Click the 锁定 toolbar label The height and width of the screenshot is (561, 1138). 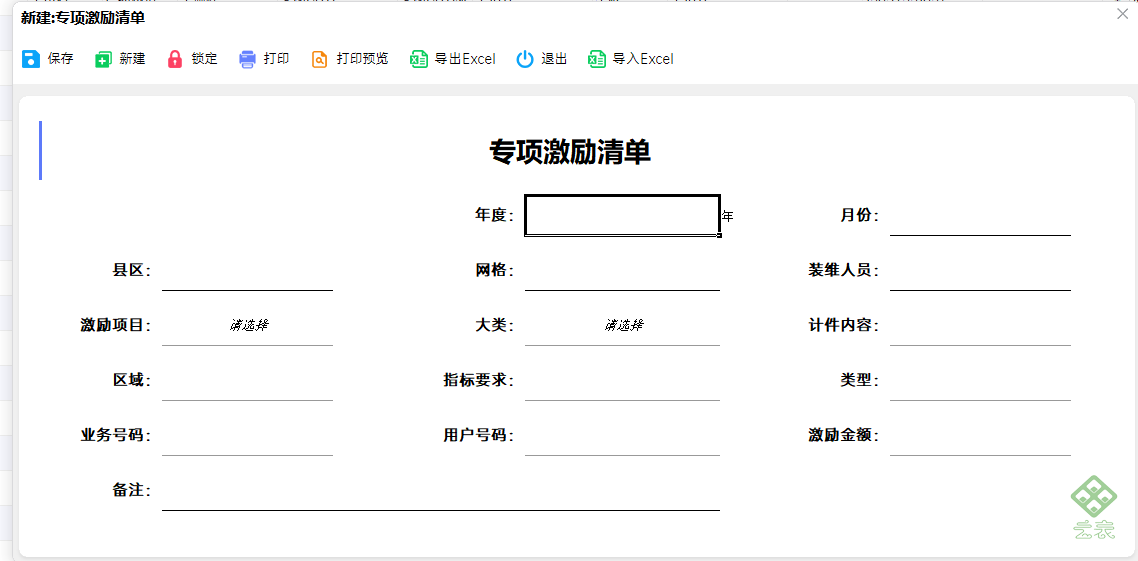(205, 59)
